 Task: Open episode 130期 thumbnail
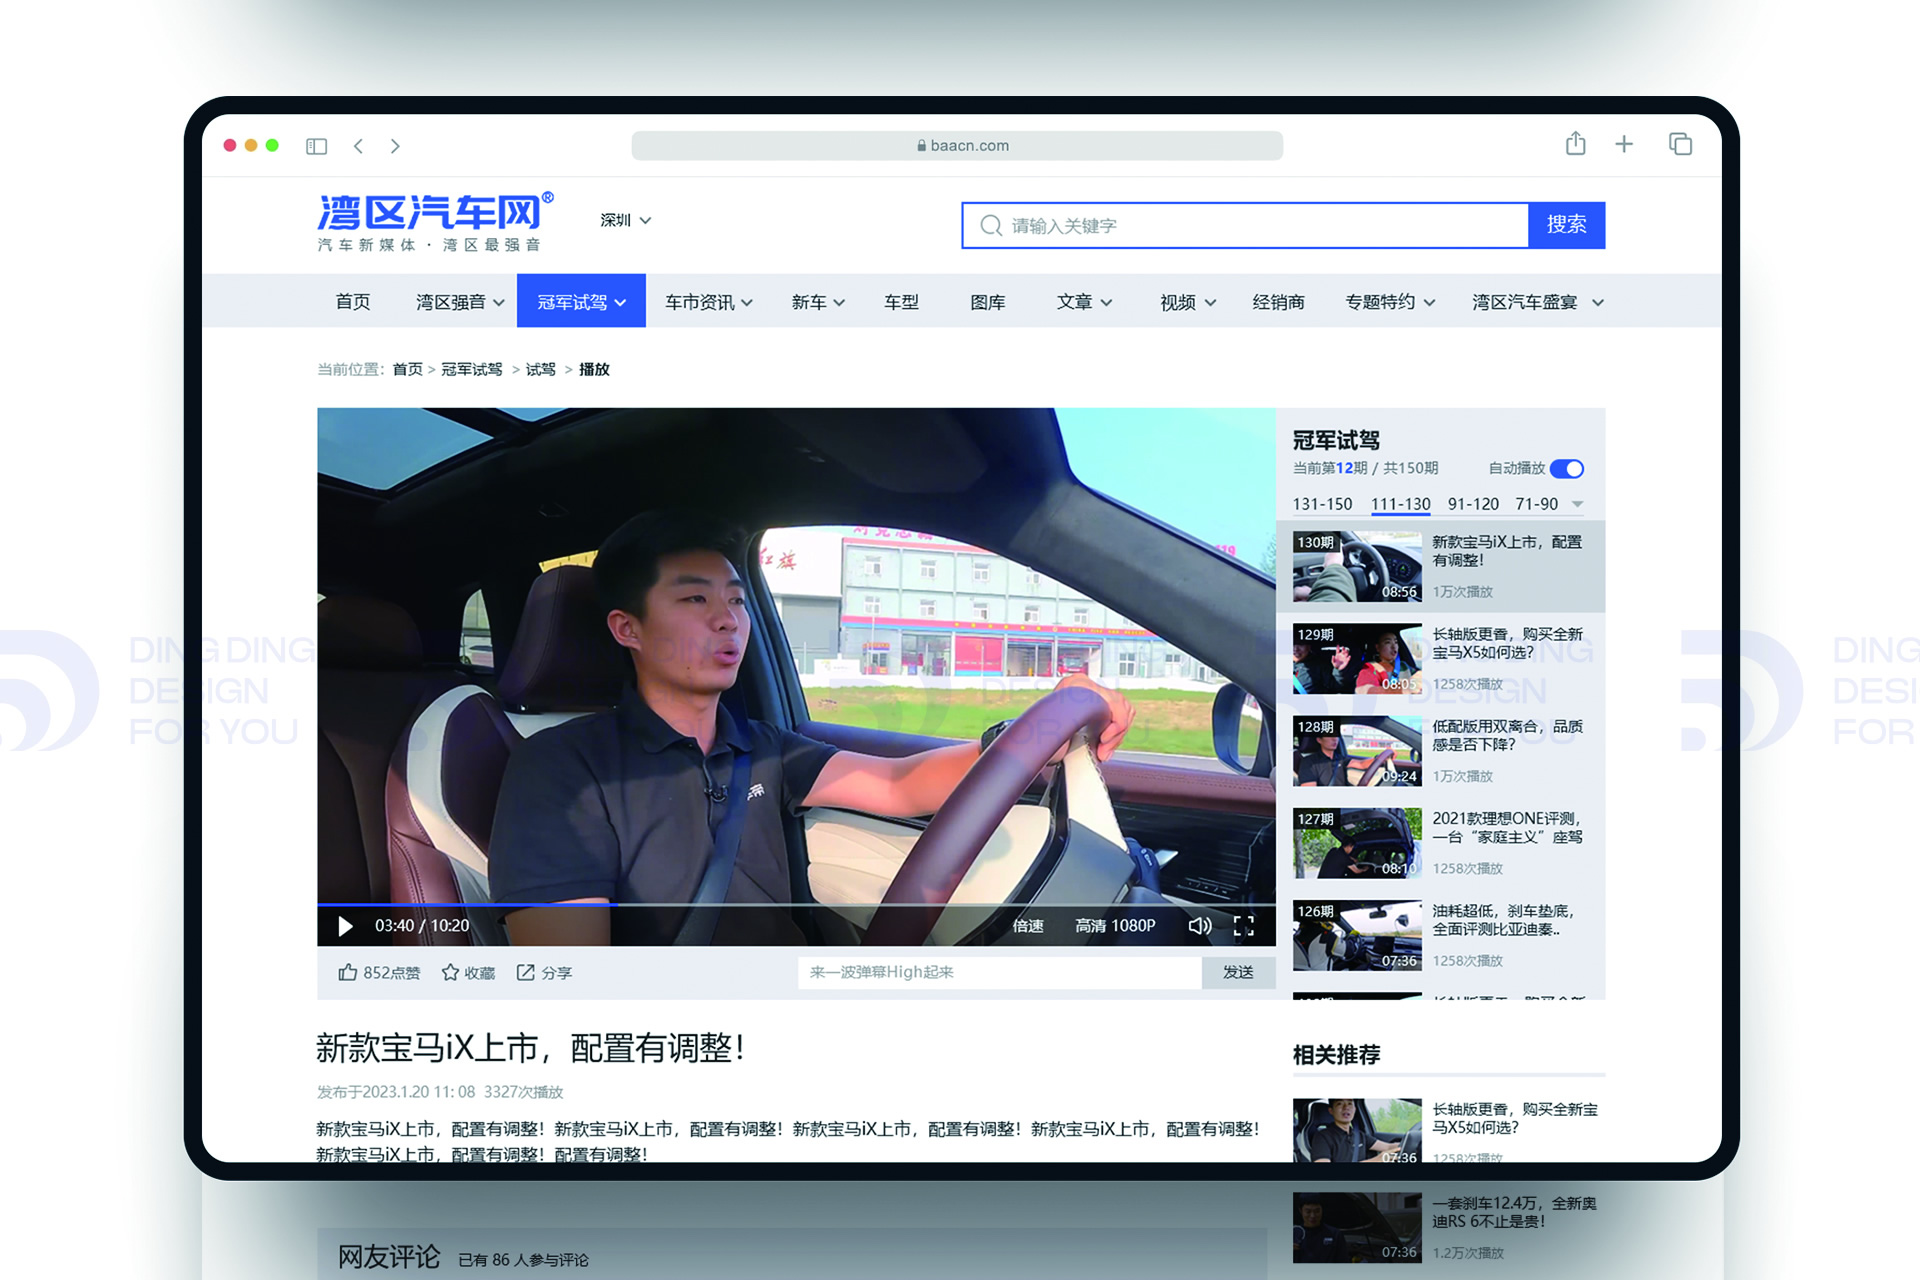click(x=1356, y=566)
